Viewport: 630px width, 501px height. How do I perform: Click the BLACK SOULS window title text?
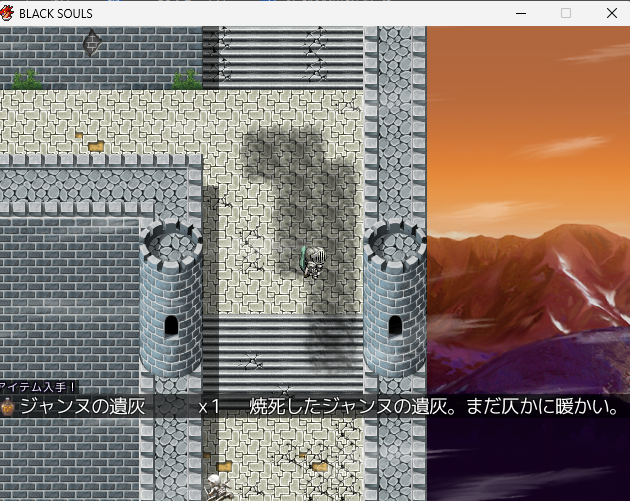click(x=56, y=14)
